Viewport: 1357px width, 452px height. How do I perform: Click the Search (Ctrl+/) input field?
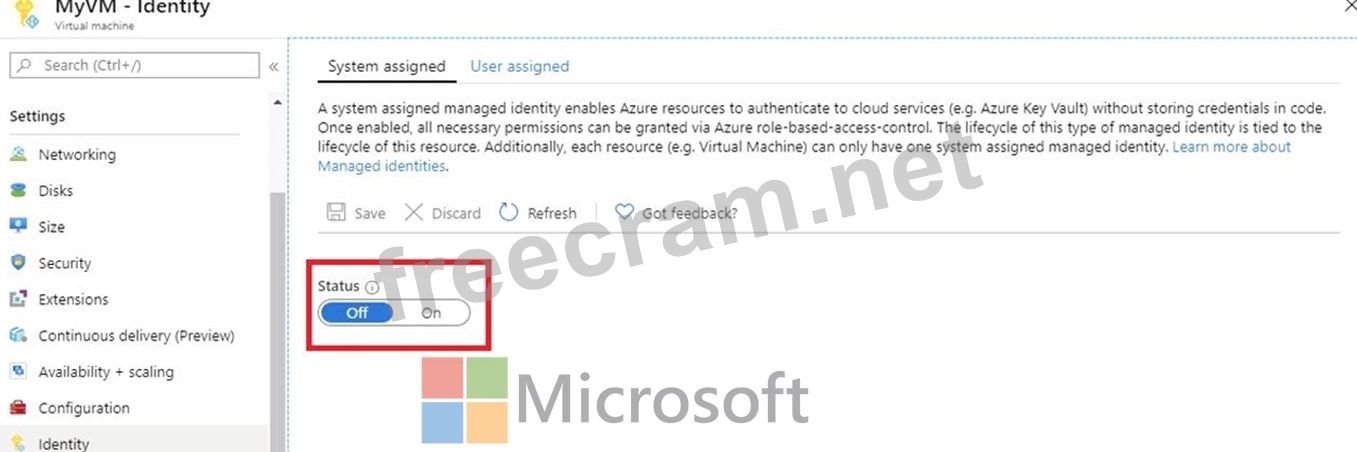tap(135, 65)
